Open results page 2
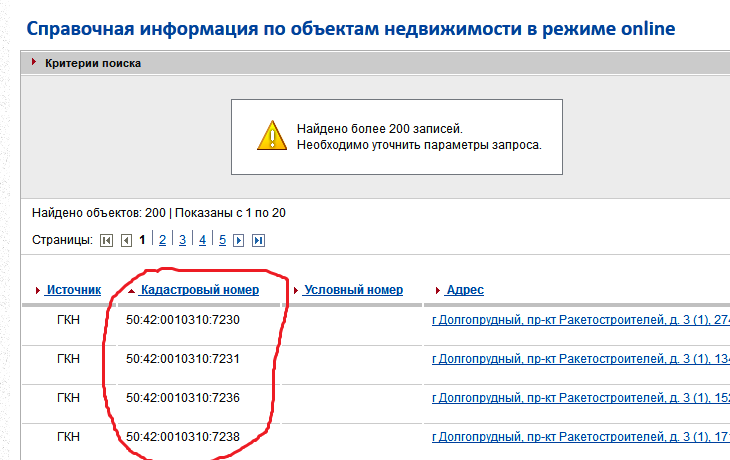Image resolution: width=730 pixels, height=460 pixels. point(163,240)
